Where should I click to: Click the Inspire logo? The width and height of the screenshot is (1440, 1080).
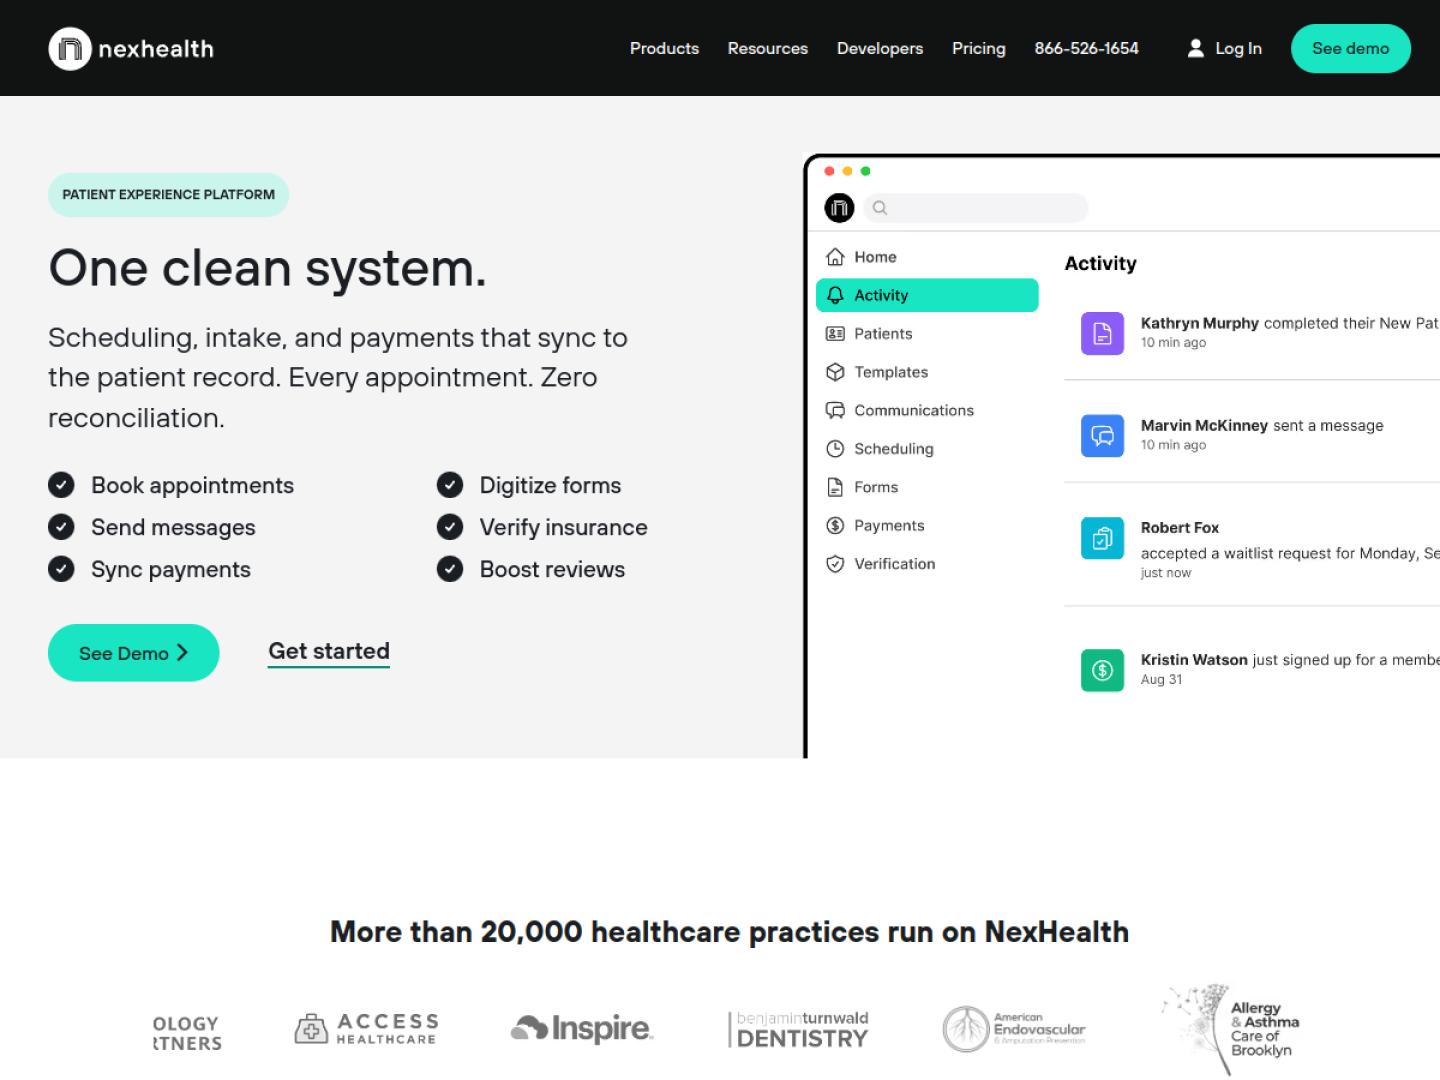582,1028
